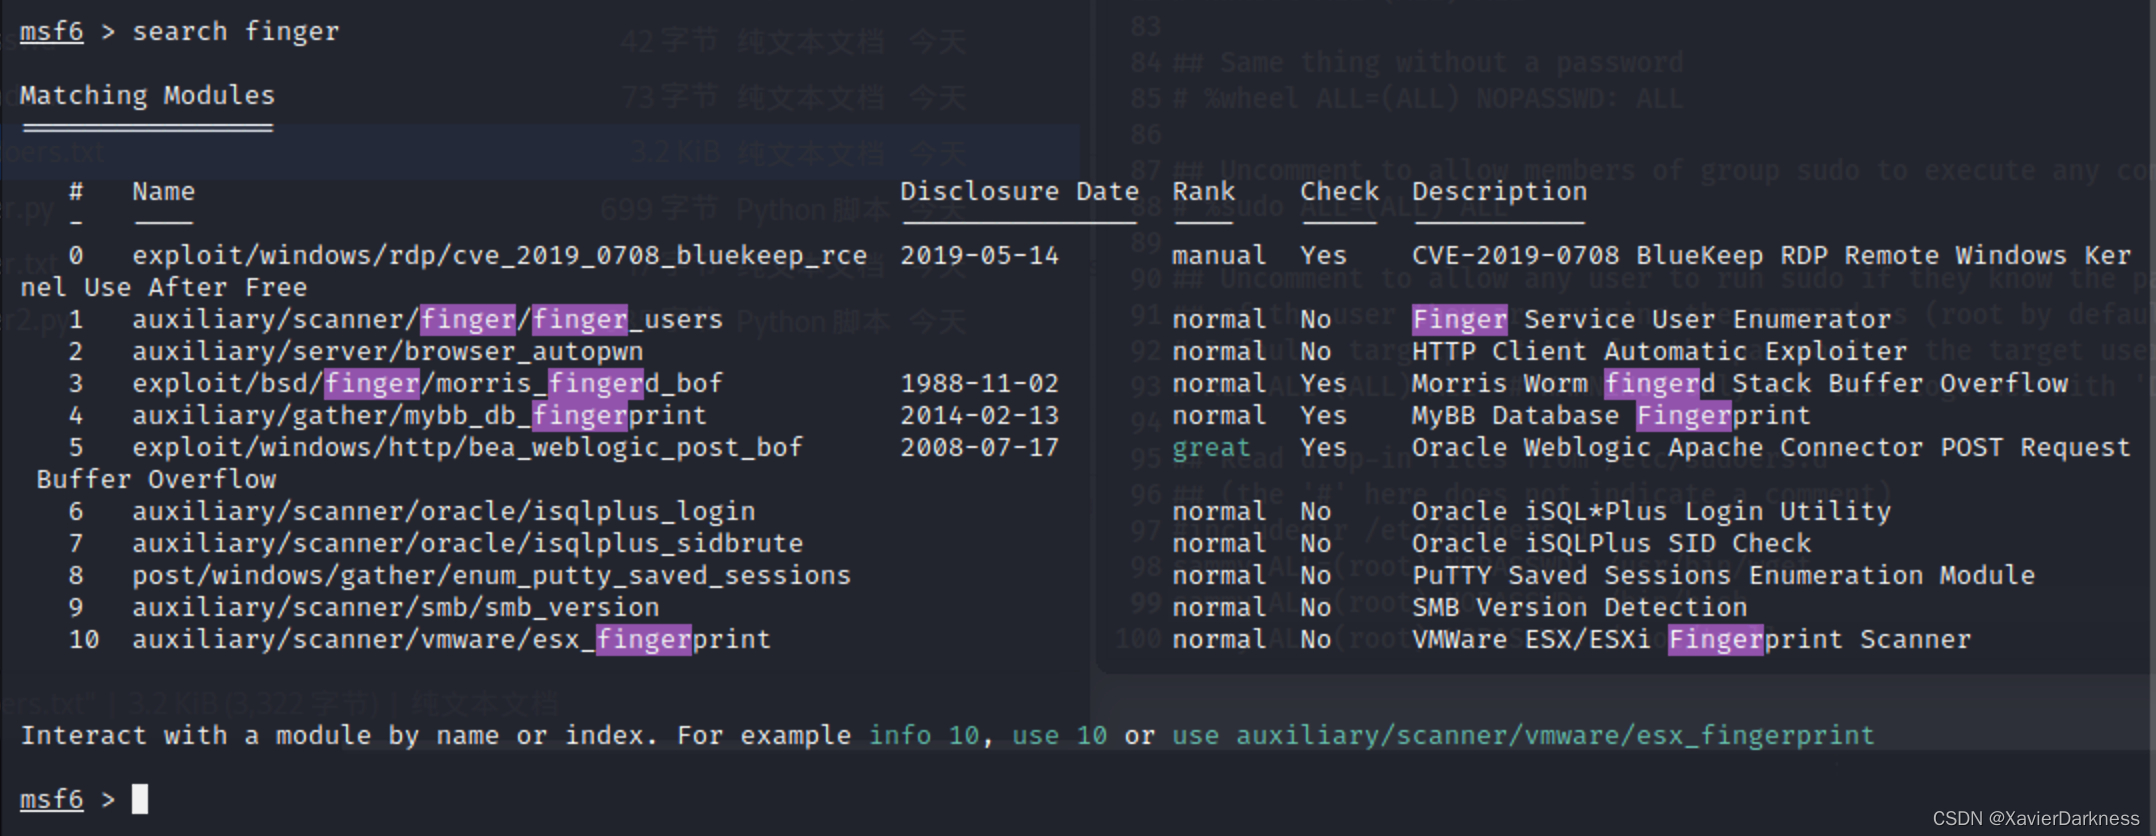Click the bottom msf6 prompt cursor
This screenshot has width=2156, height=836.
[x=140, y=799]
